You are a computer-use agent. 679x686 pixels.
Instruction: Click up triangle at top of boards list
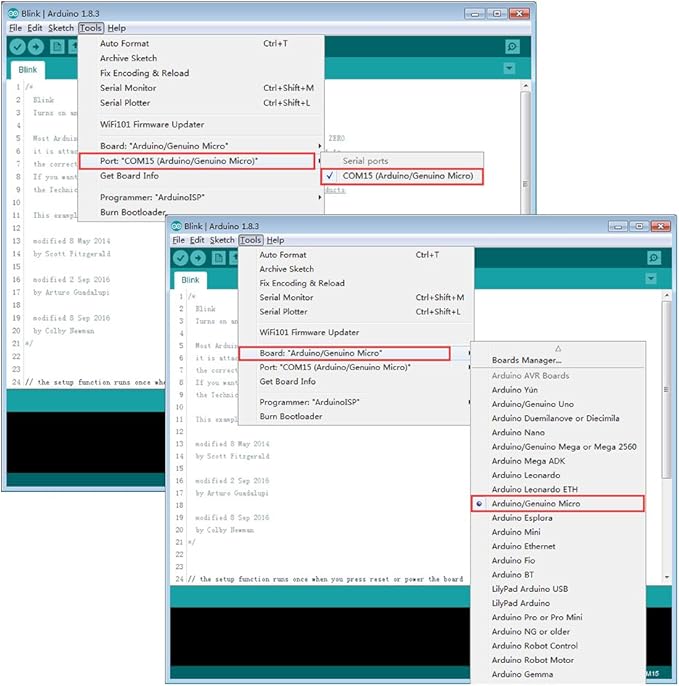coord(558,349)
